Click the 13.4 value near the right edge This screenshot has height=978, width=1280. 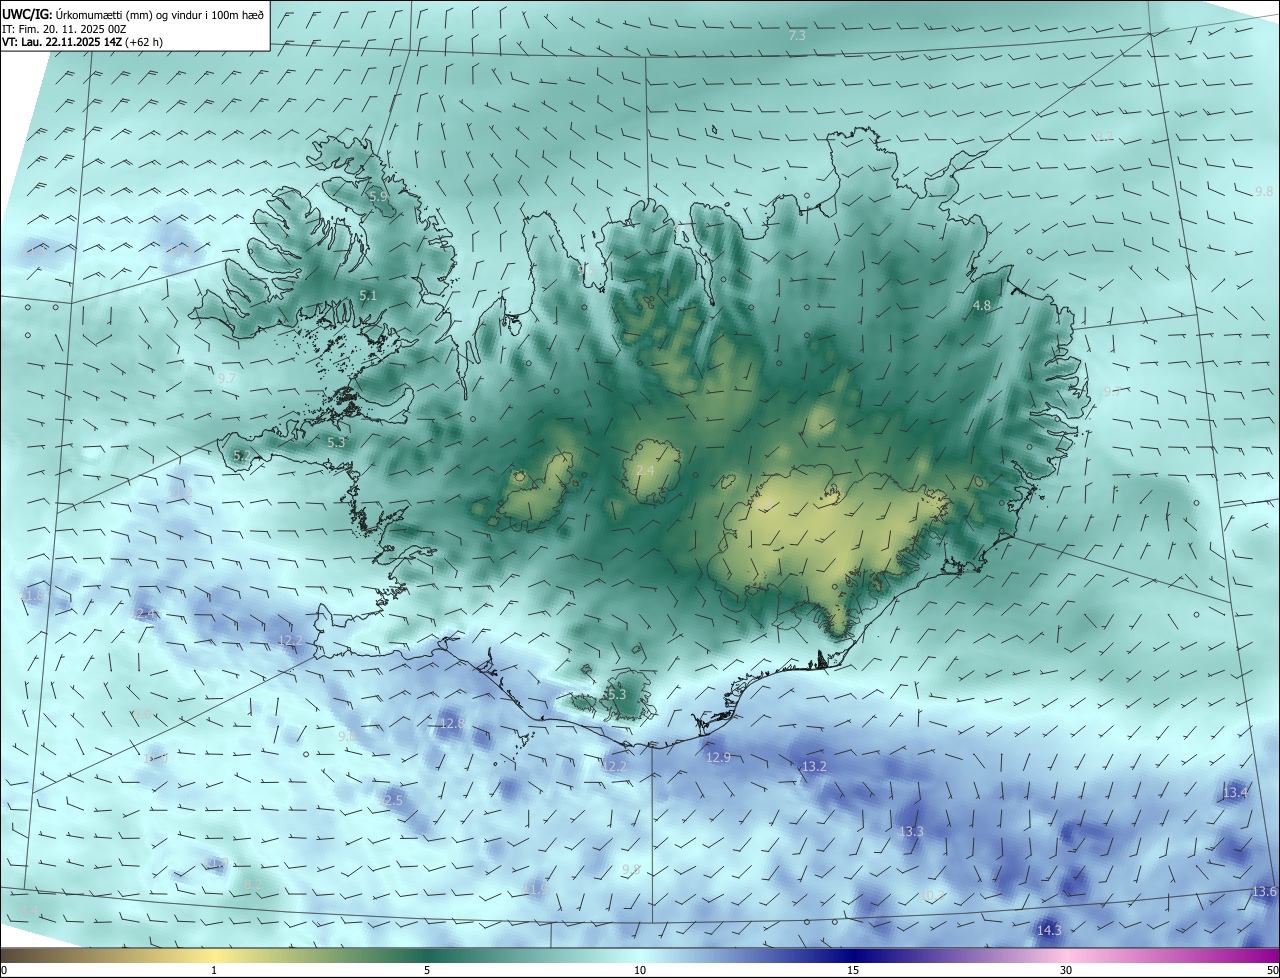[1235, 792]
